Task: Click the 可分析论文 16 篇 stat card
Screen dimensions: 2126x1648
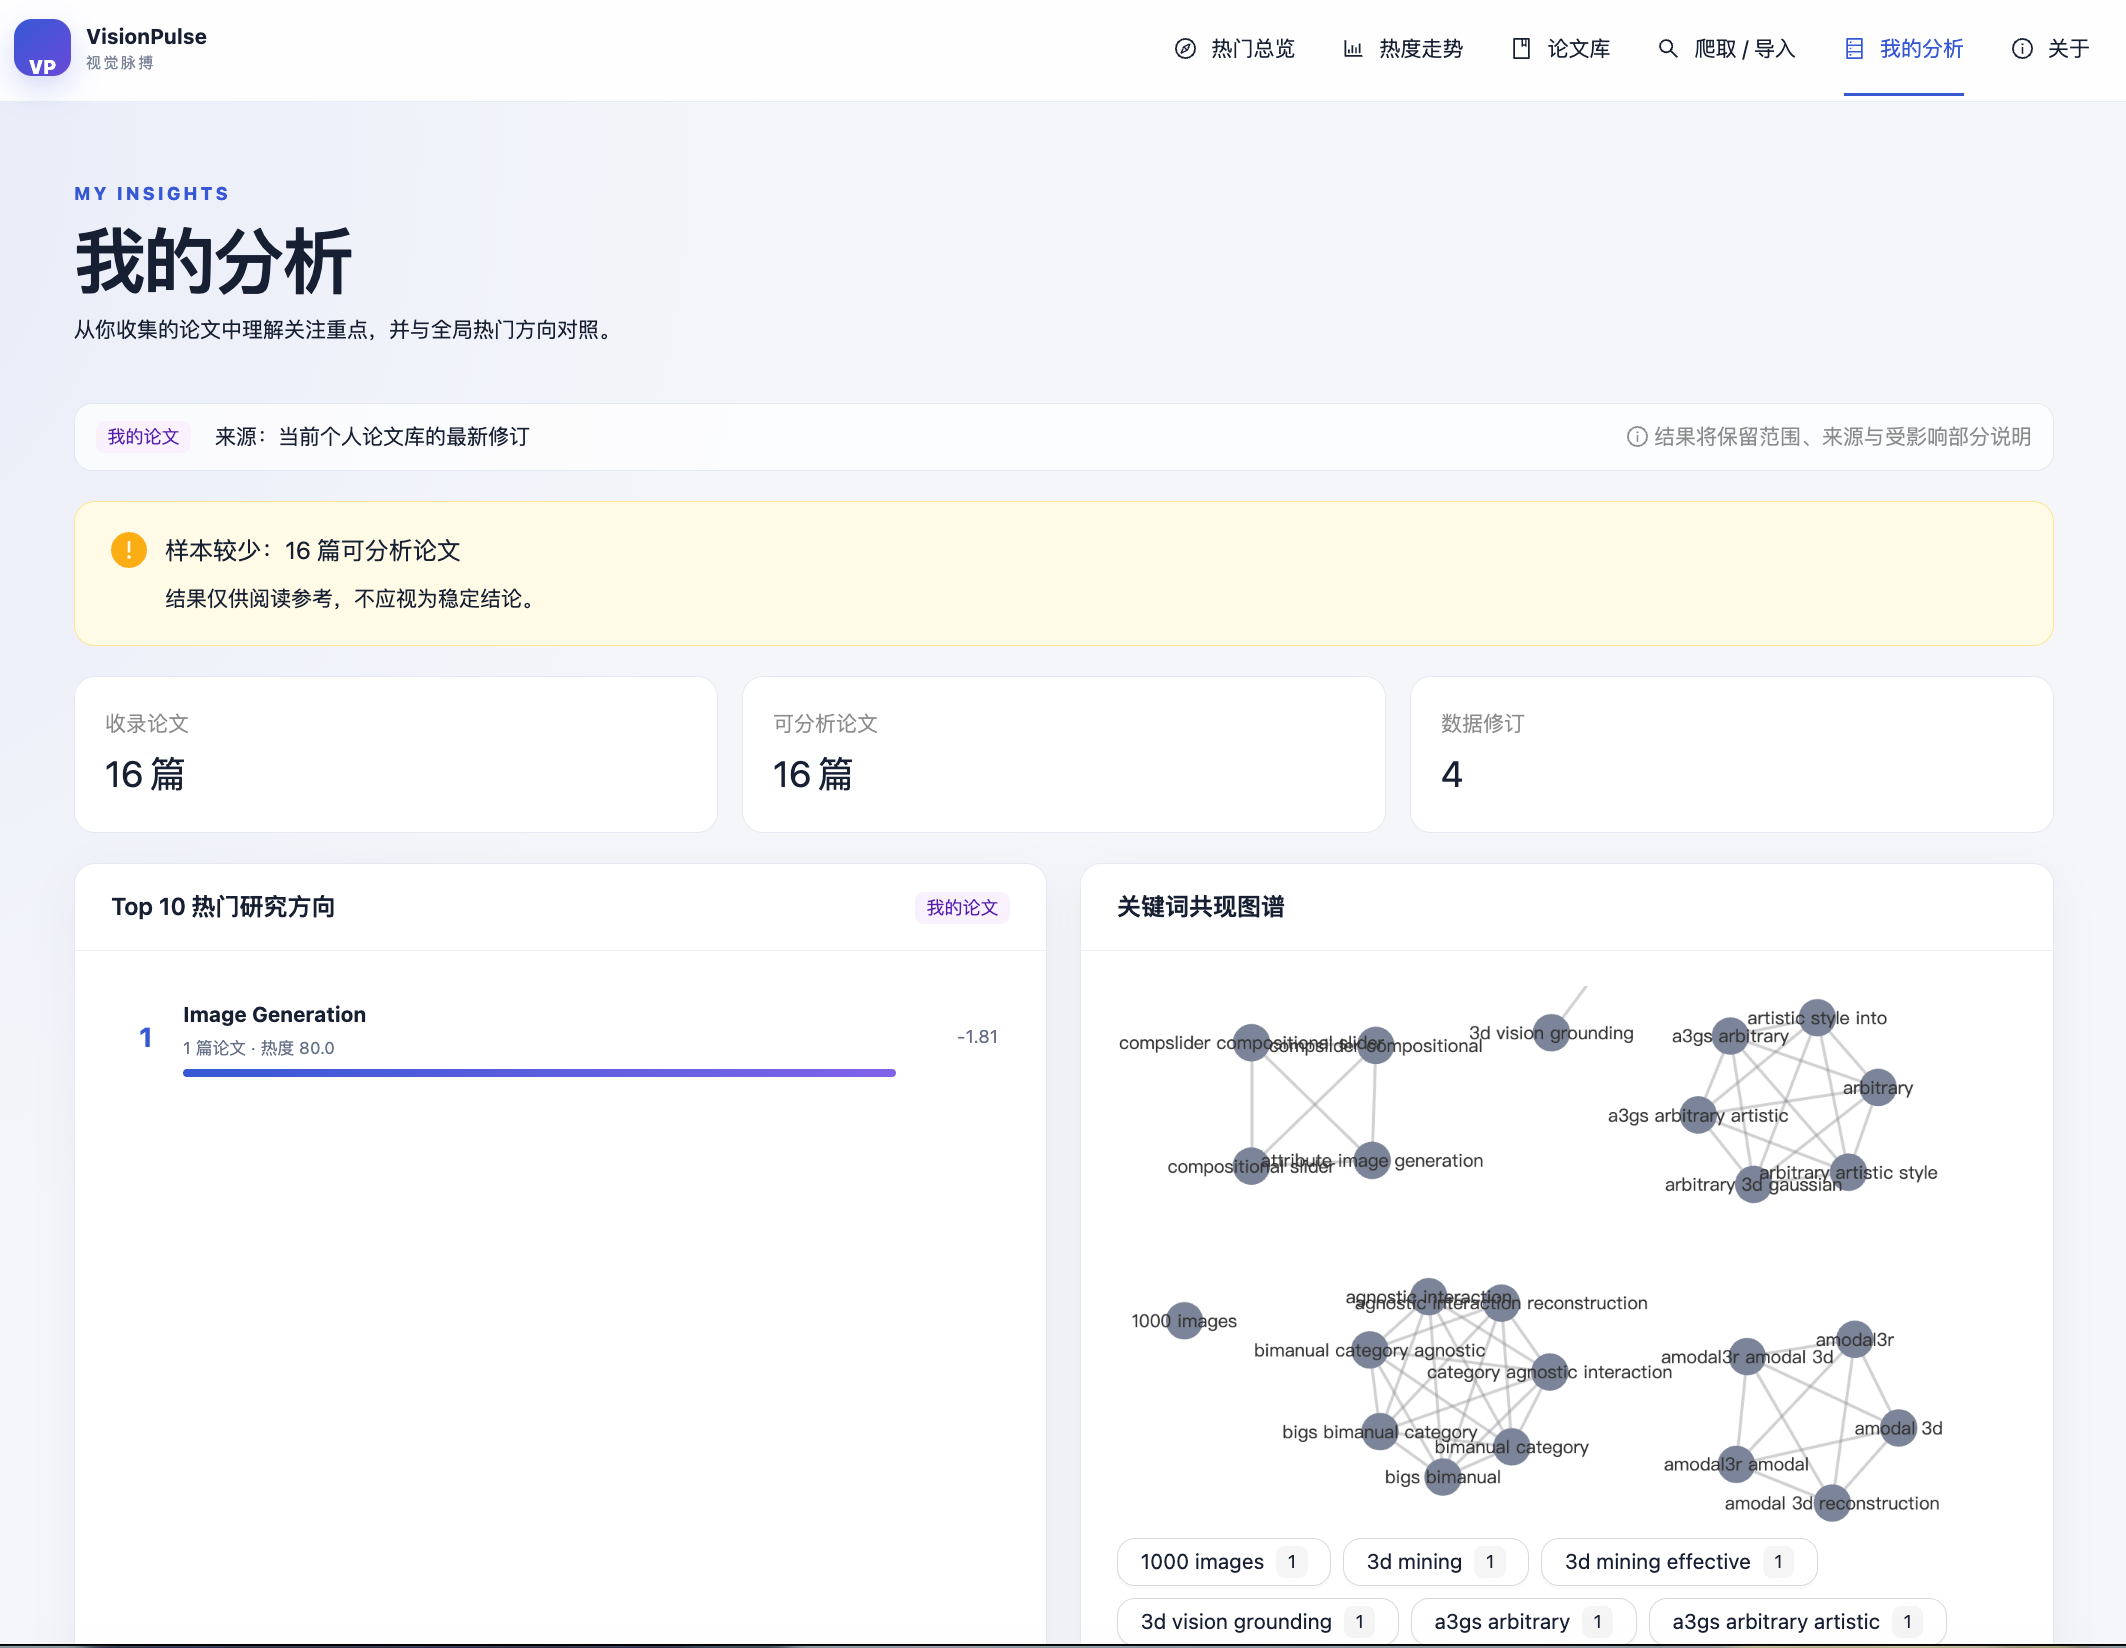Action: pyautogui.click(x=1064, y=755)
